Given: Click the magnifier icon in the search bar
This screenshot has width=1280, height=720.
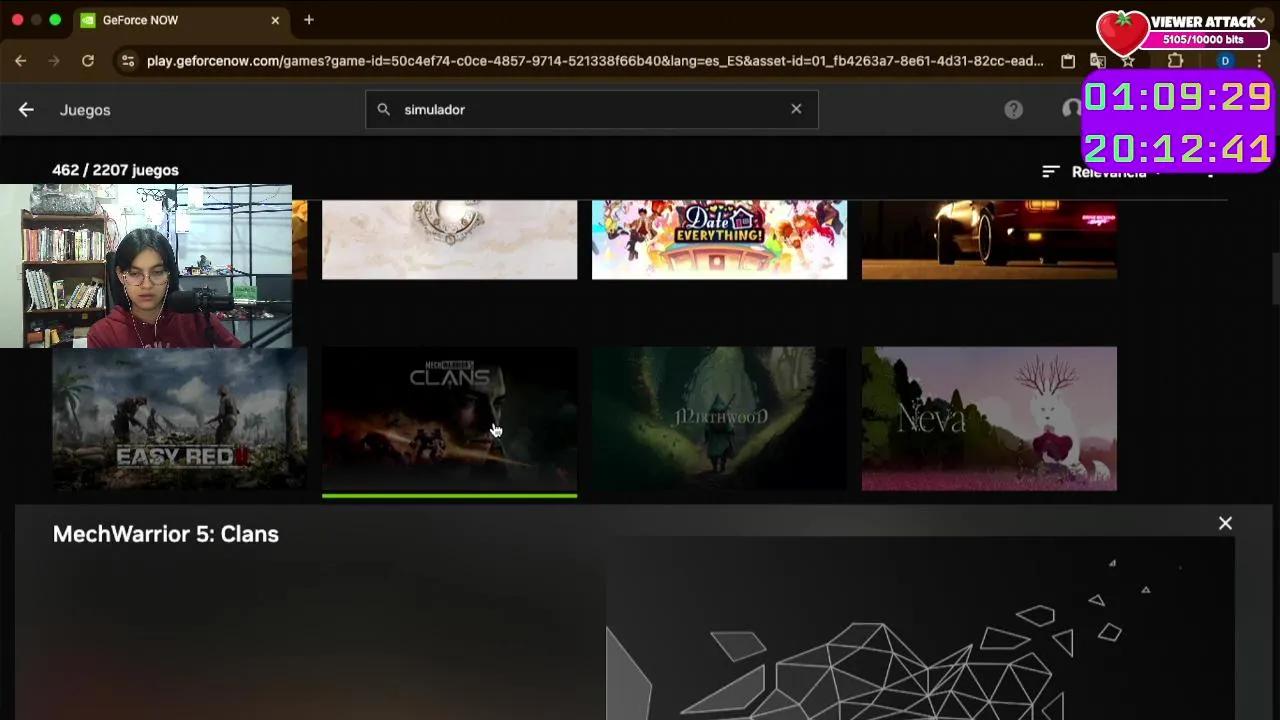Looking at the screenshot, I should tap(384, 109).
